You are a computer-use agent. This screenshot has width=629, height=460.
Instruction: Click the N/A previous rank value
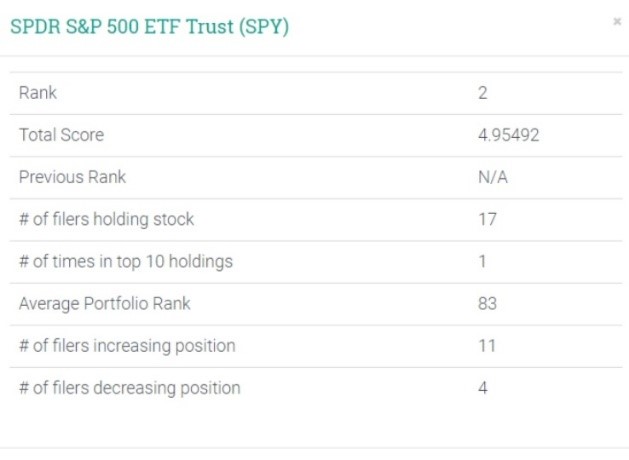(x=493, y=177)
